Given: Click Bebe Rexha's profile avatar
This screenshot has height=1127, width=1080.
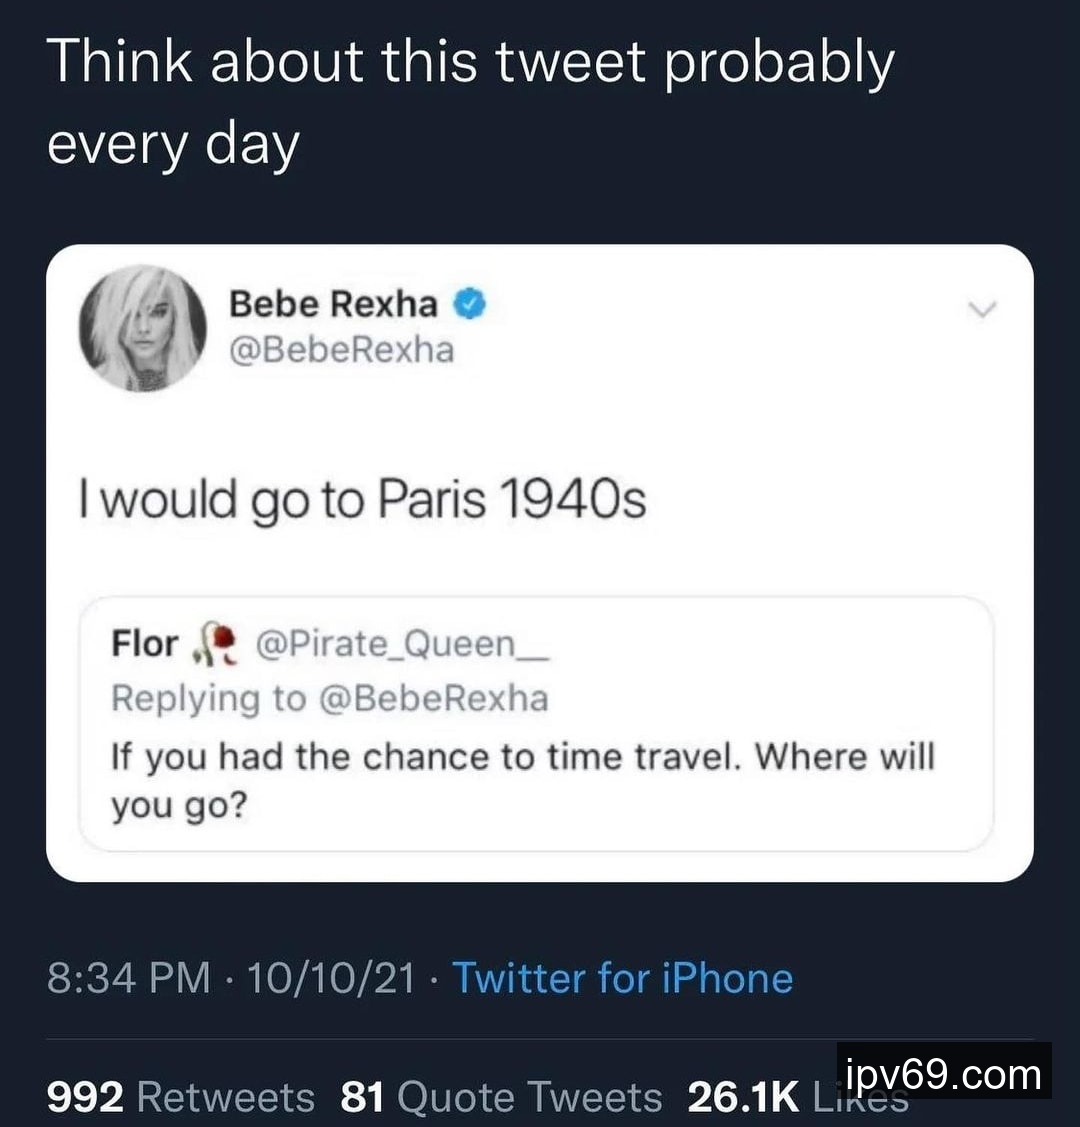Looking at the screenshot, I should [142, 328].
